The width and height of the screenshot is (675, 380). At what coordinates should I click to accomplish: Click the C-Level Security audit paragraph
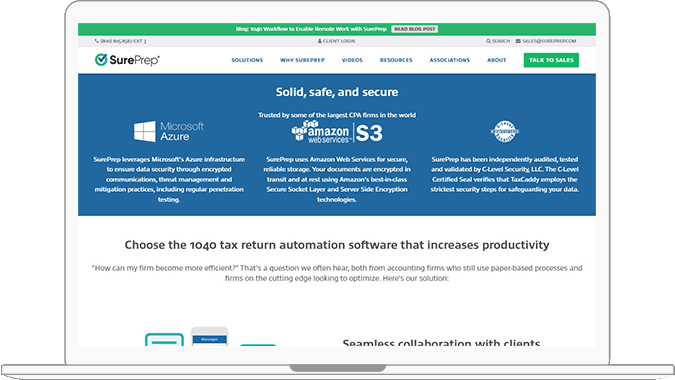(505, 174)
